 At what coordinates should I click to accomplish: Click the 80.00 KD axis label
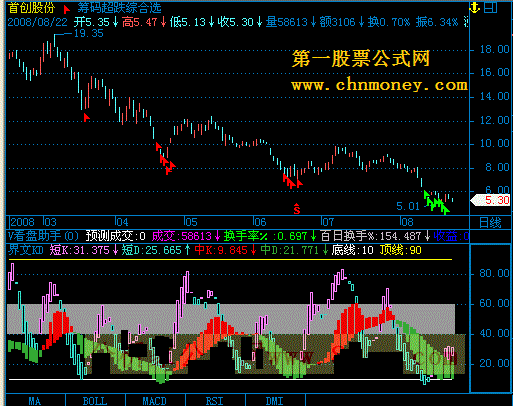[x=495, y=274]
